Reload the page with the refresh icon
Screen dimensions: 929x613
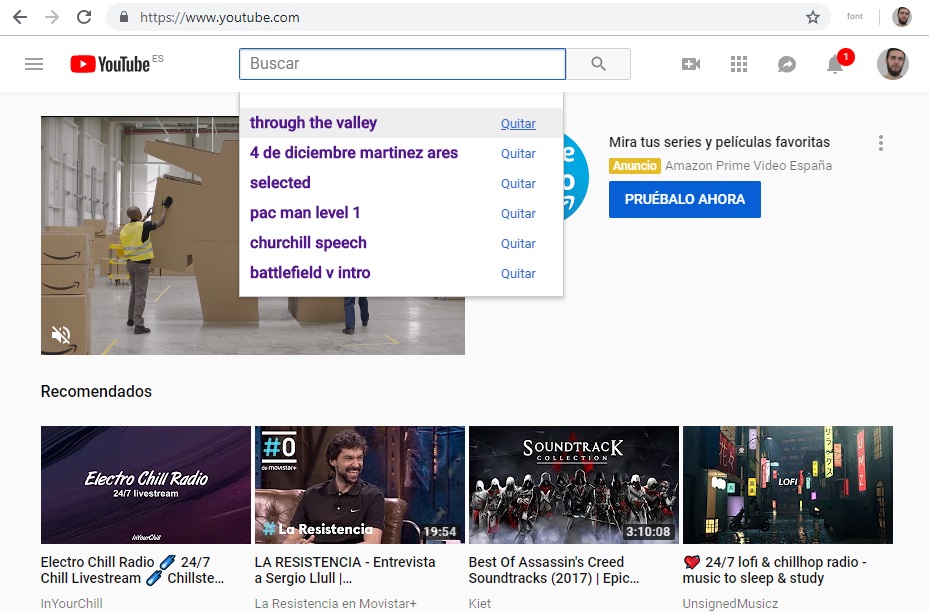click(84, 17)
